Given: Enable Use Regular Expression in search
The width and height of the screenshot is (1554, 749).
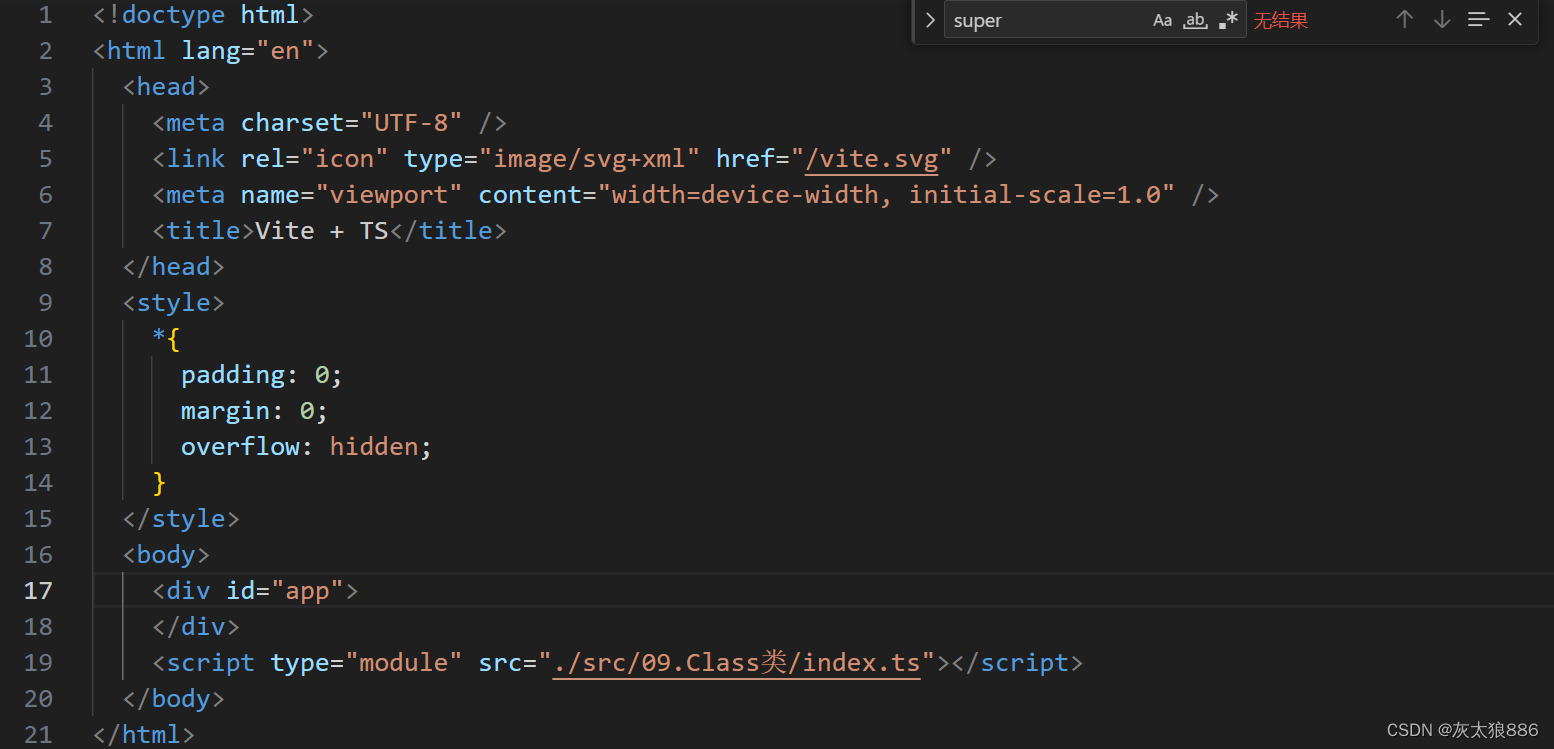Looking at the screenshot, I should [x=1229, y=19].
